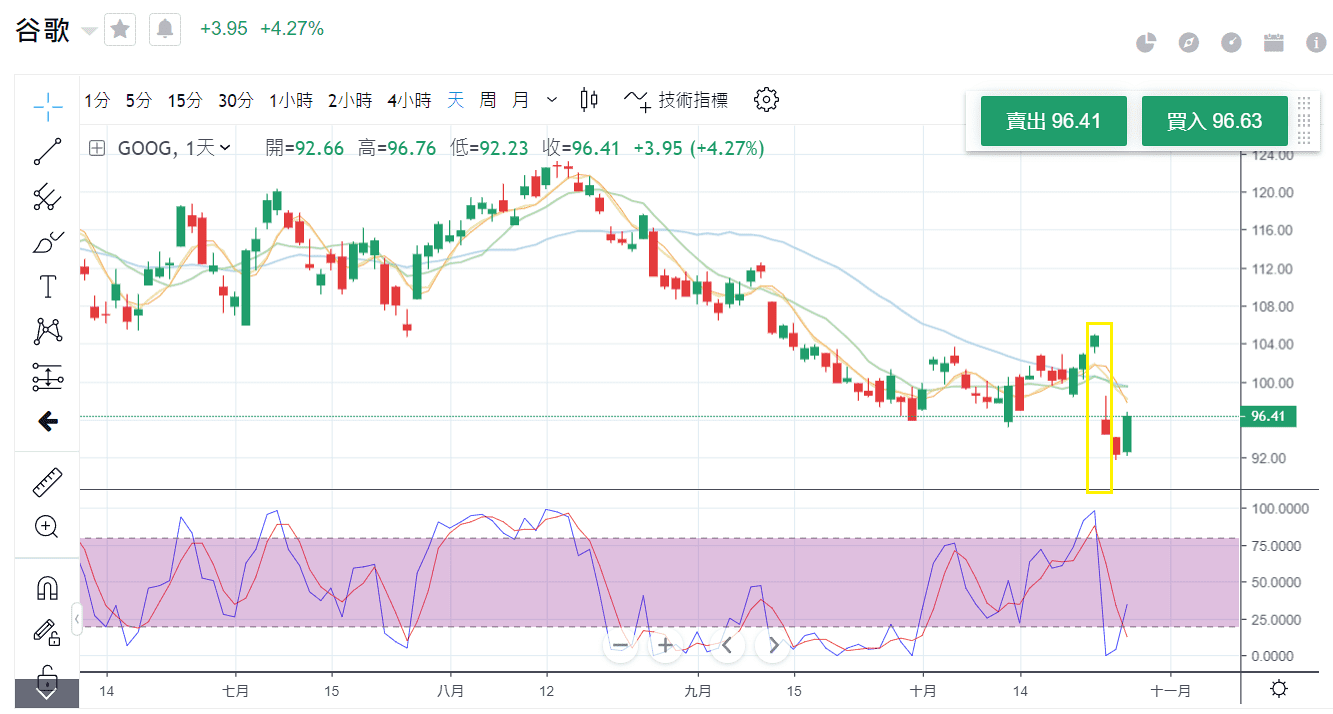Click the price alert bell icon
The height and width of the screenshot is (714, 1333).
coord(165,30)
